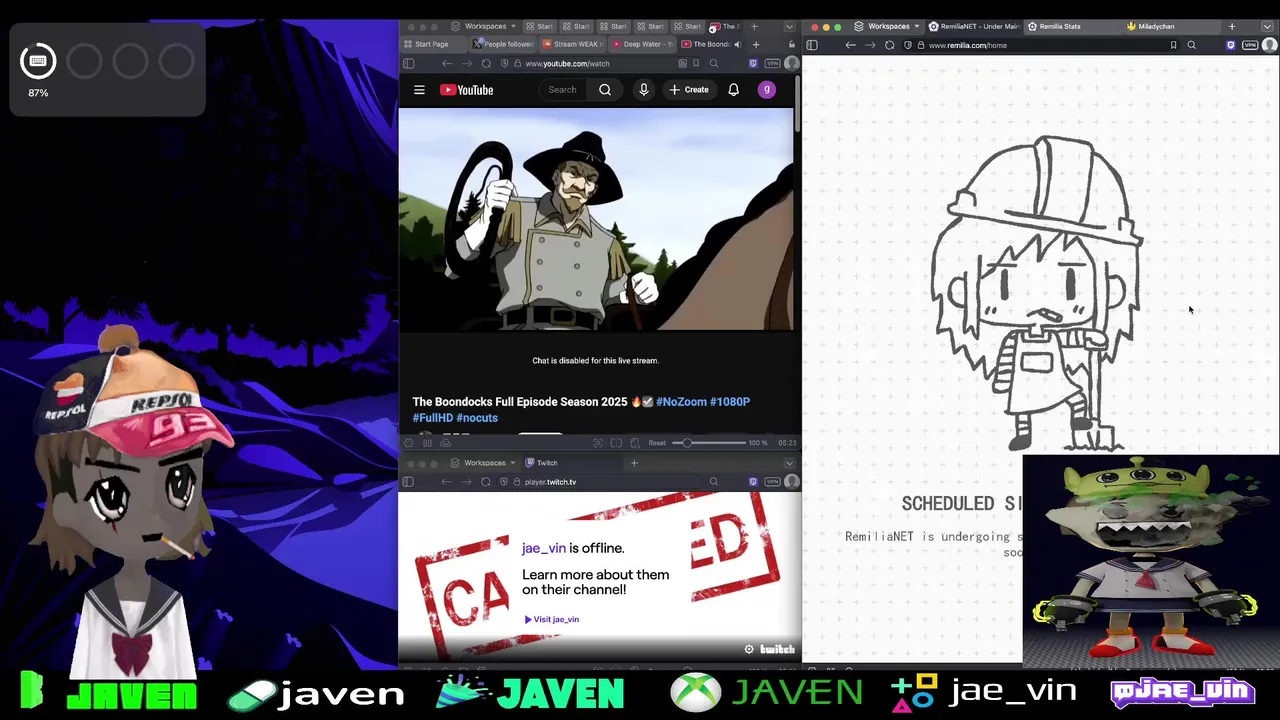Bookmark the remilia.com page
The width and height of the screenshot is (1280, 720).
(1173, 45)
